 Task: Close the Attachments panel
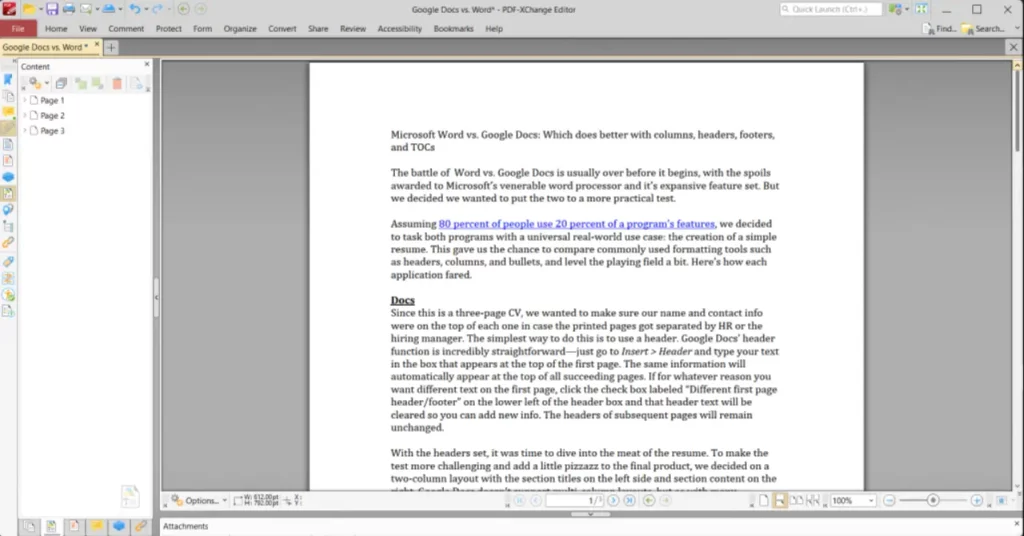click(1016, 524)
